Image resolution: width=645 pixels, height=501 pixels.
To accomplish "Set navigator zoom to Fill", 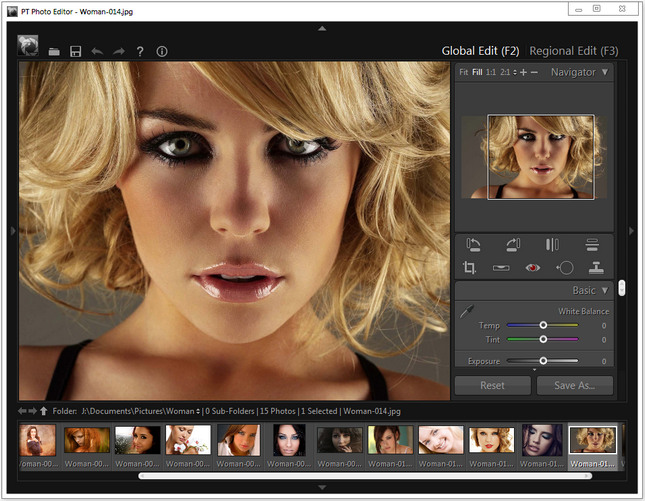I will click(x=477, y=72).
